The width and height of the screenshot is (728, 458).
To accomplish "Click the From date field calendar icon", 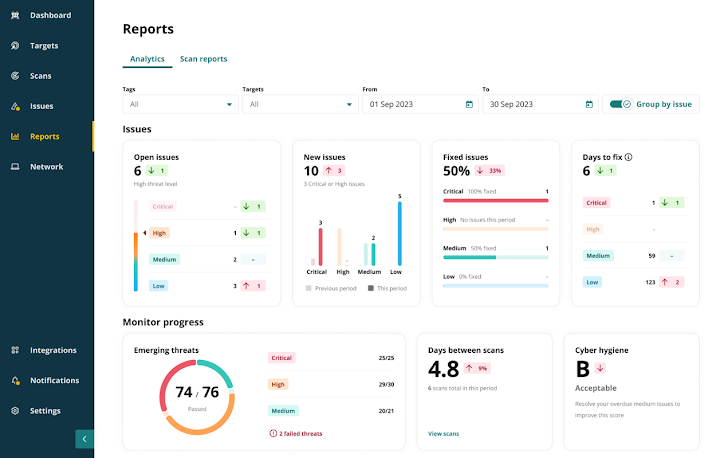I will pos(469,104).
